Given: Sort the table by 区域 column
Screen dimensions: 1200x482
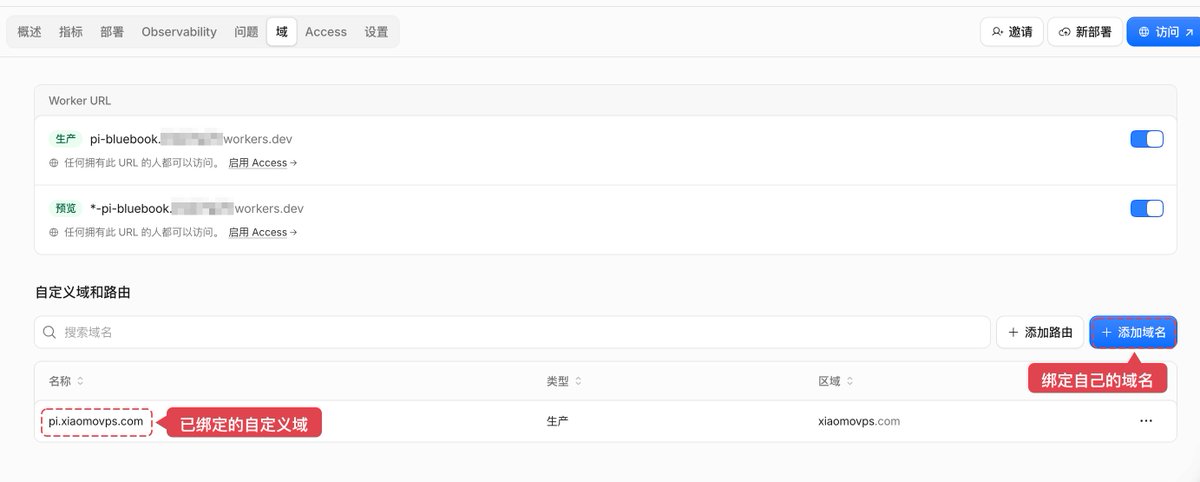Looking at the screenshot, I should click(836, 381).
